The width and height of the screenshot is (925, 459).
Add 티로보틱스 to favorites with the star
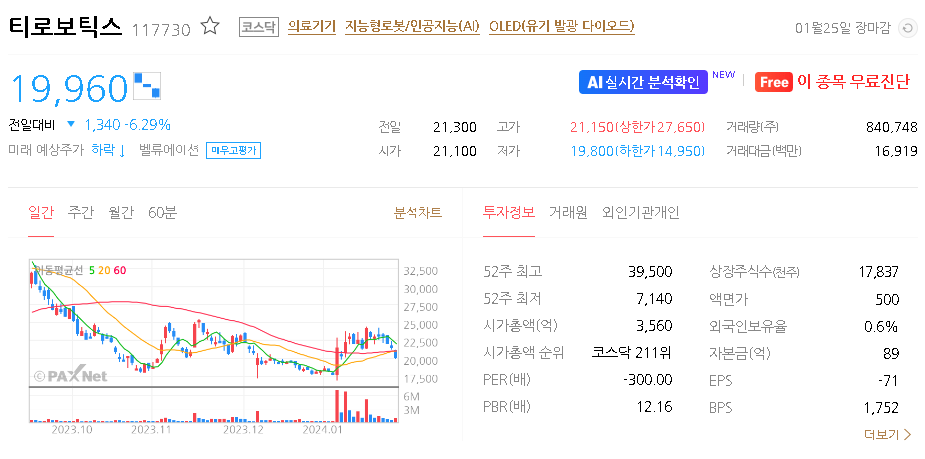[210, 27]
